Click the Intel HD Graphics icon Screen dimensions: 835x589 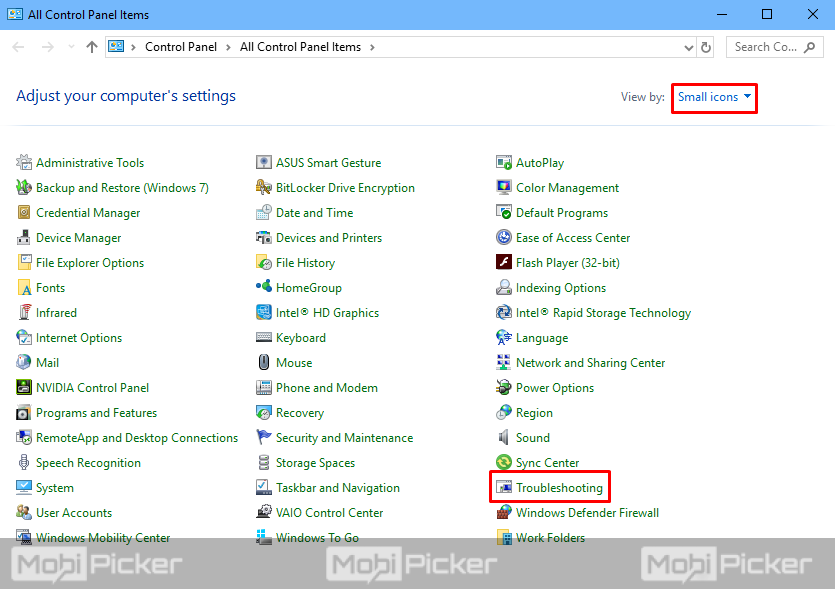click(x=264, y=313)
